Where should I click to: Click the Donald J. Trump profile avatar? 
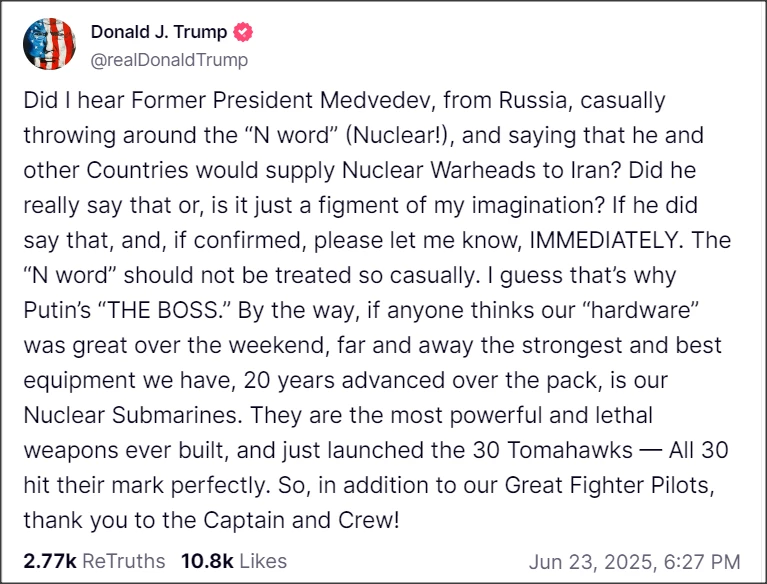click(47, 43)
